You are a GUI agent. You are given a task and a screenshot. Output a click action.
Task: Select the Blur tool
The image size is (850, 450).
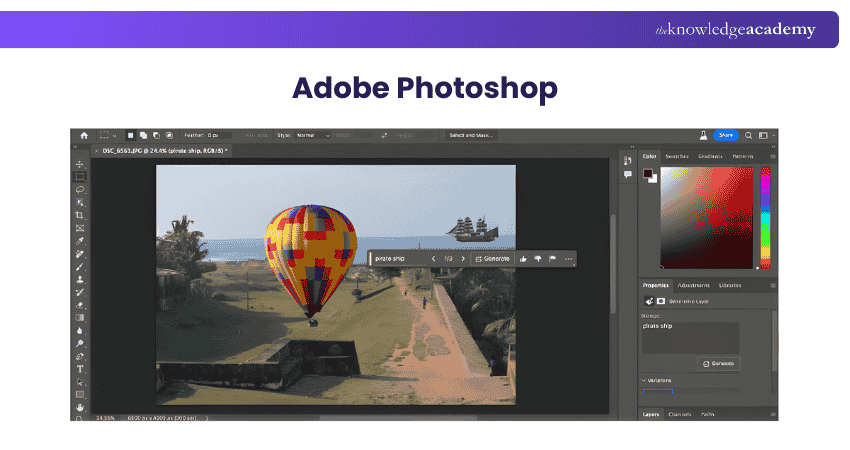click(80, 331)
